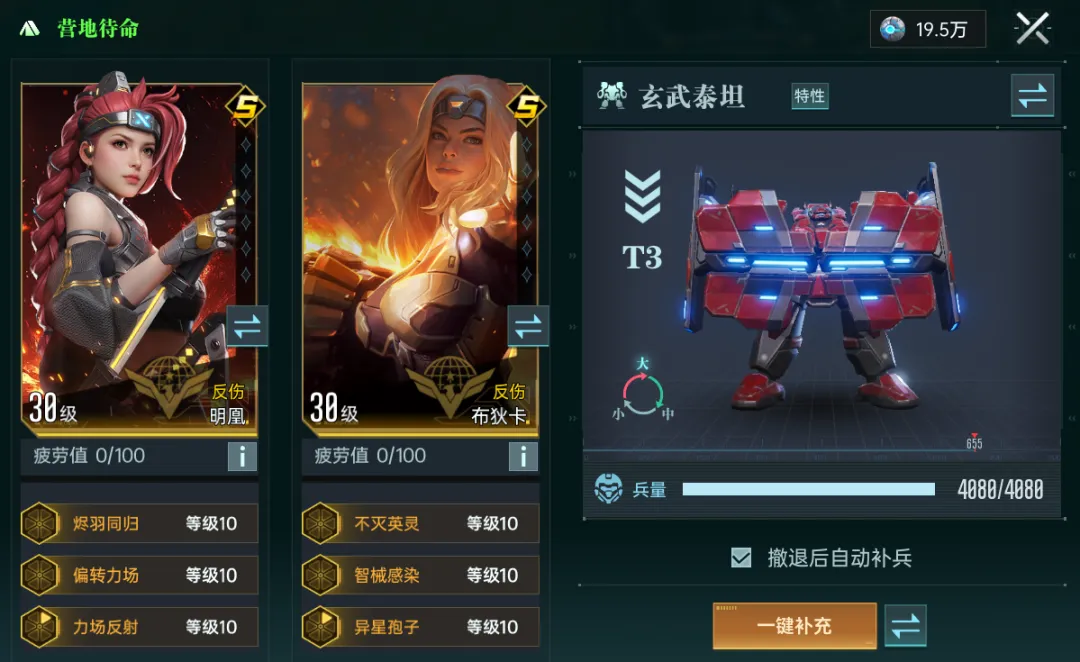
Task: Switch the 玄武泰坦 unit with swap icon
Action: pyautogui.click(x=1032, y=96)
